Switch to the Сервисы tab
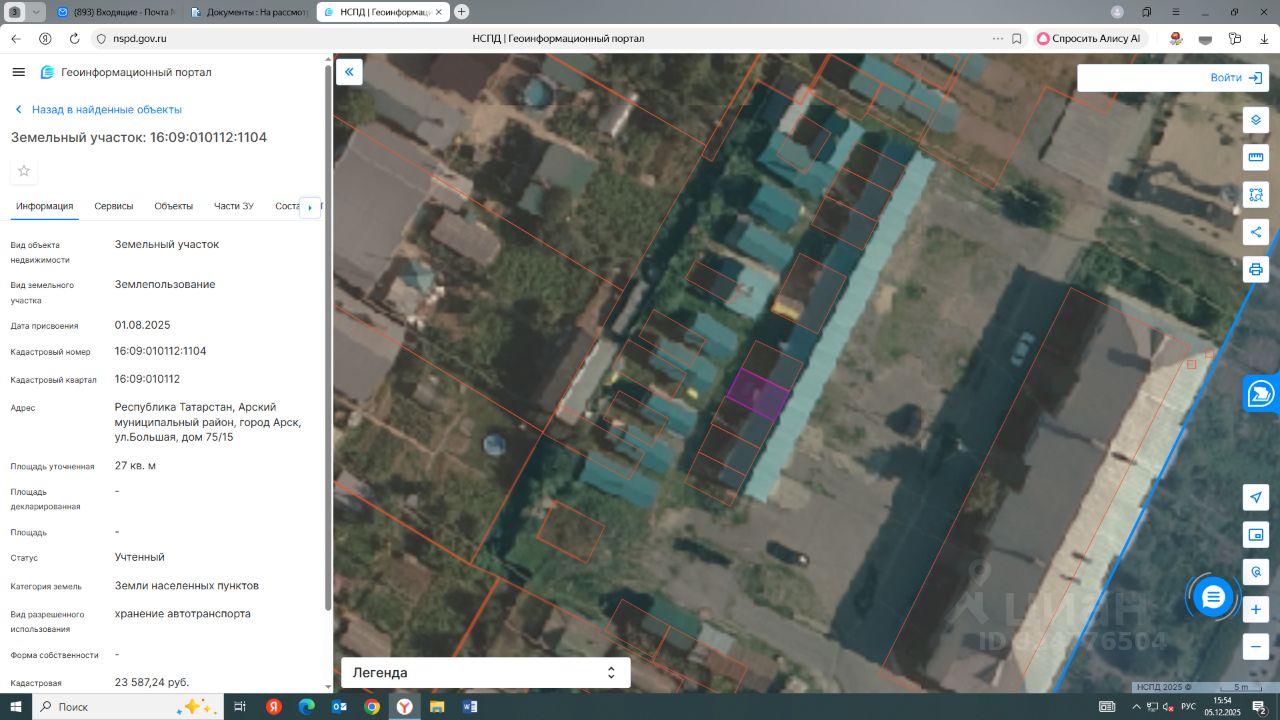The image size is (1280, 720). 114,206
